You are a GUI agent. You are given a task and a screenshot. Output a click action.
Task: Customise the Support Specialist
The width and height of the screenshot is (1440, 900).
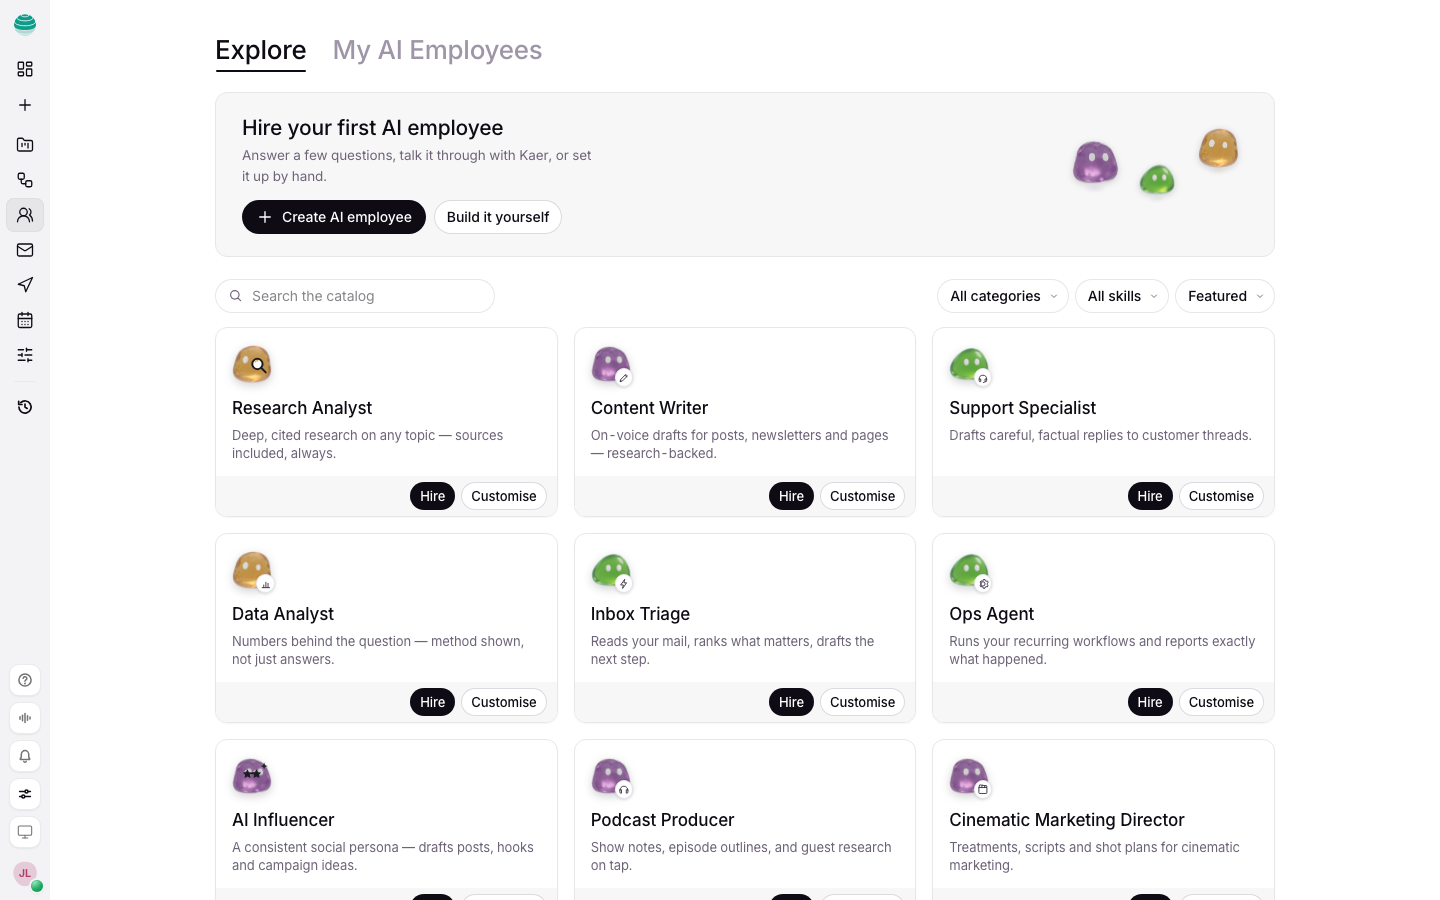point(1221,496)
